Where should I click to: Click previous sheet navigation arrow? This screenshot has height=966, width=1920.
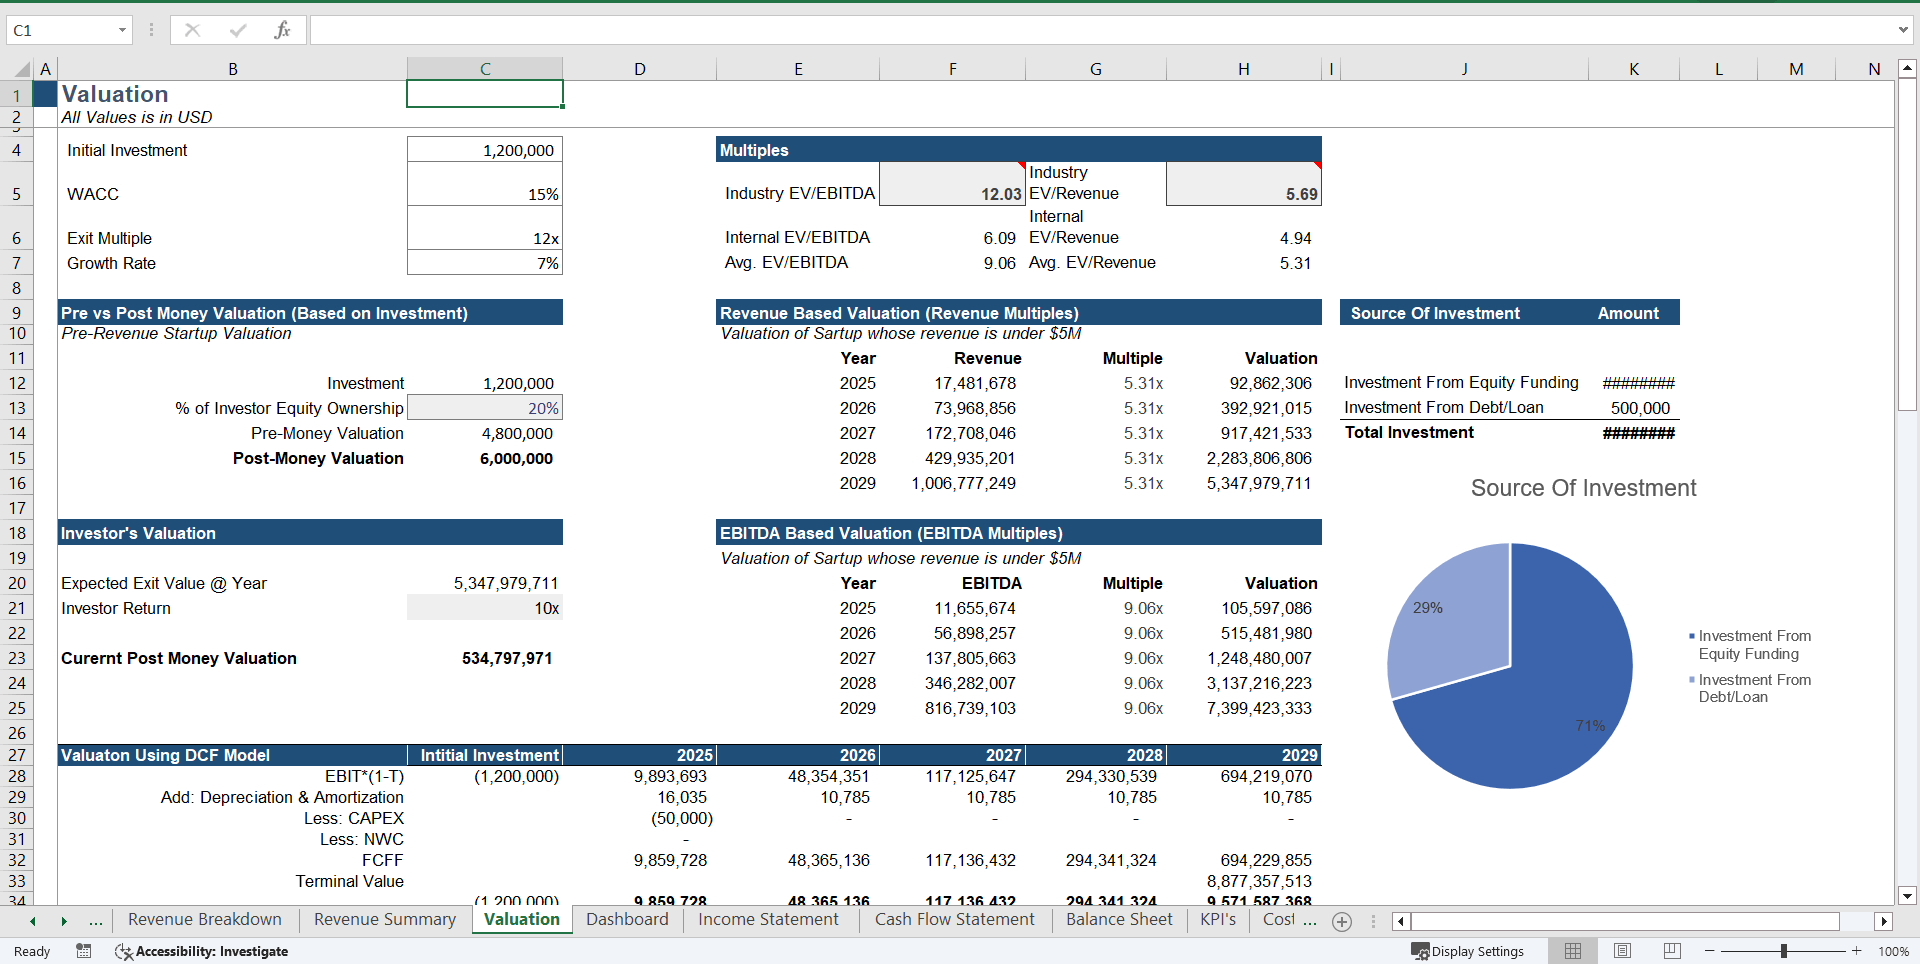(x=33, y=921)
